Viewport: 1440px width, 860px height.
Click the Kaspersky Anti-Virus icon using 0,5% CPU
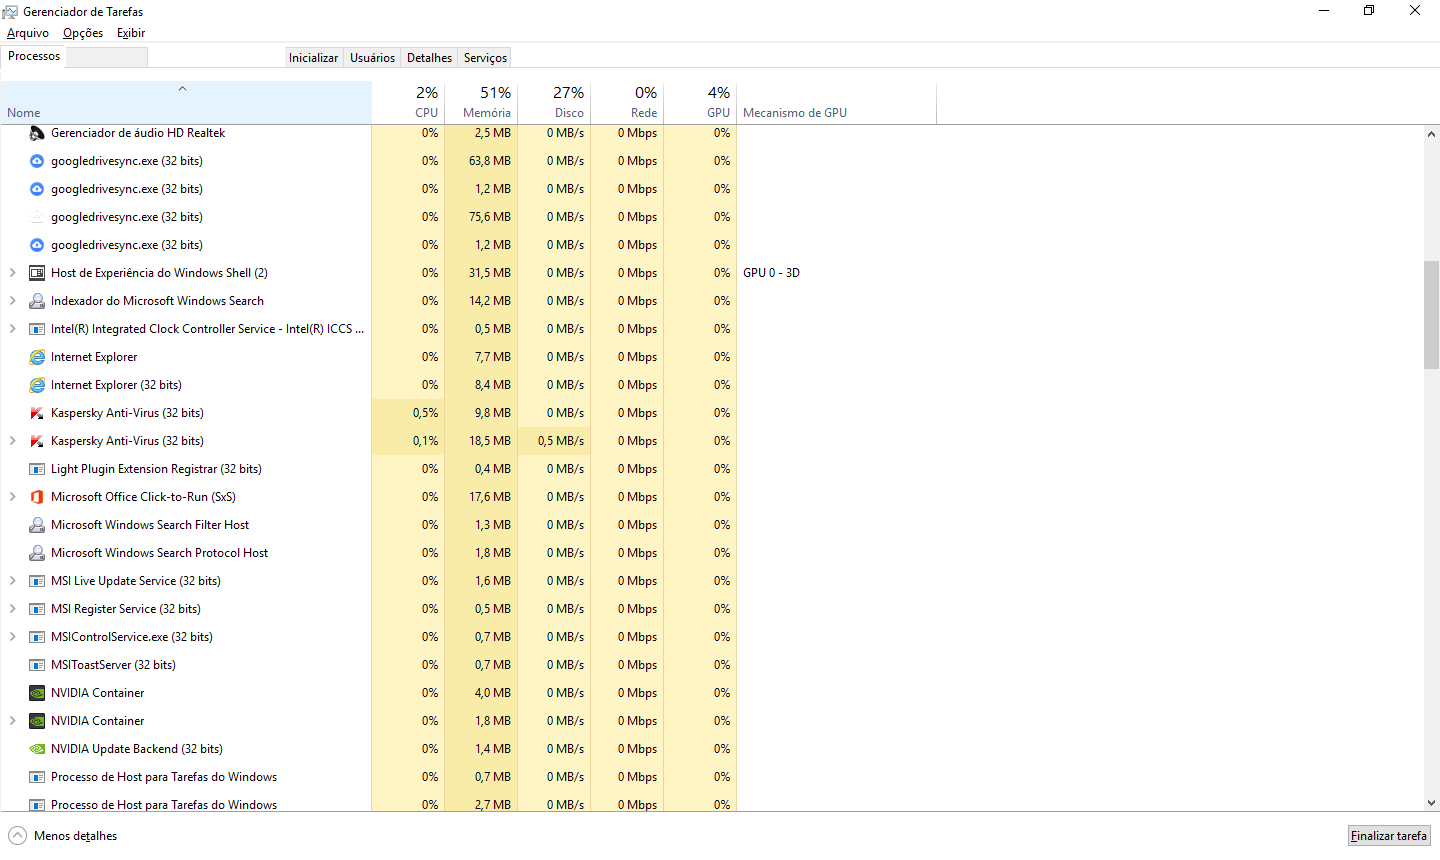coord(37,413)
